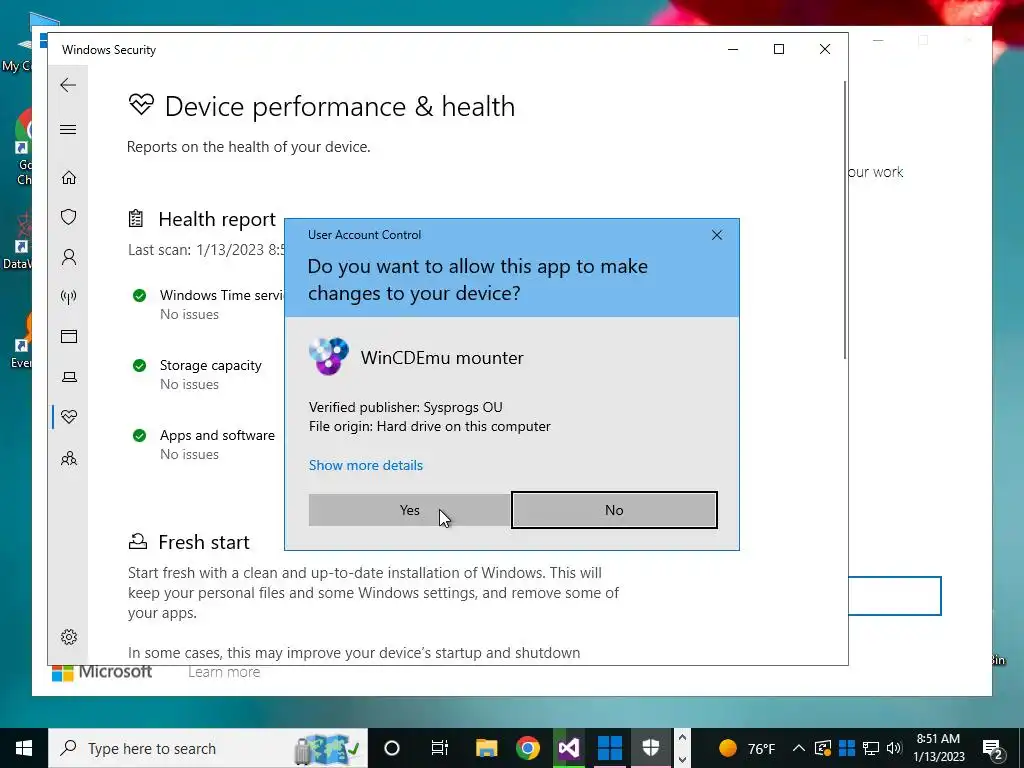Click No in User Account Control dialog

pyautogui.click(x=614, y=510)
